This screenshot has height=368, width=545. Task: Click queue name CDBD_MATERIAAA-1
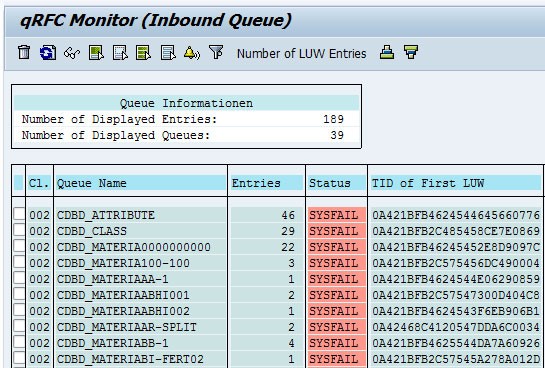113,279
